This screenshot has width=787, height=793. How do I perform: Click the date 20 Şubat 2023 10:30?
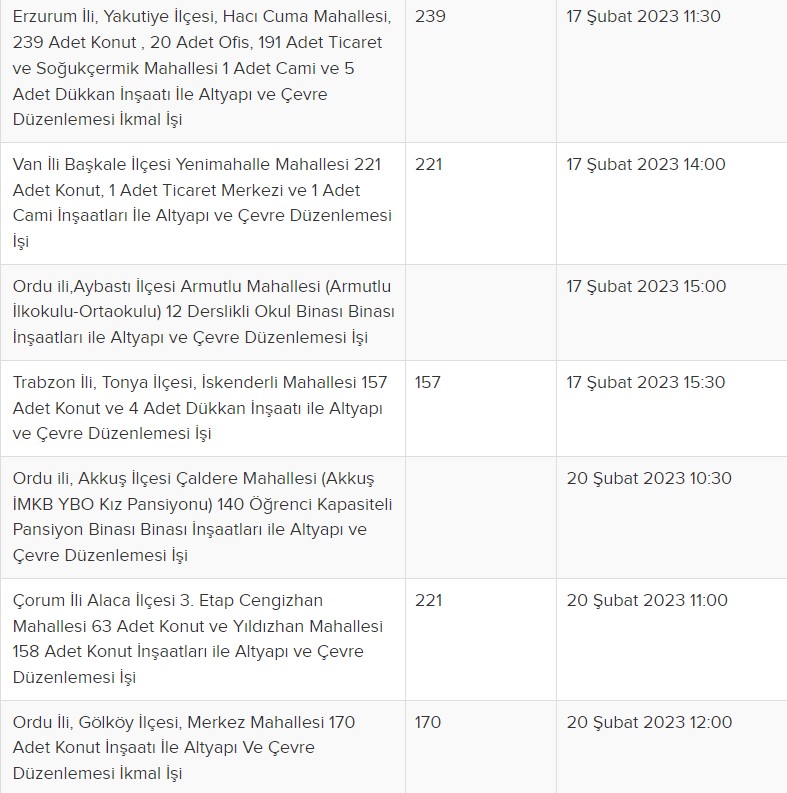(646, 479)
